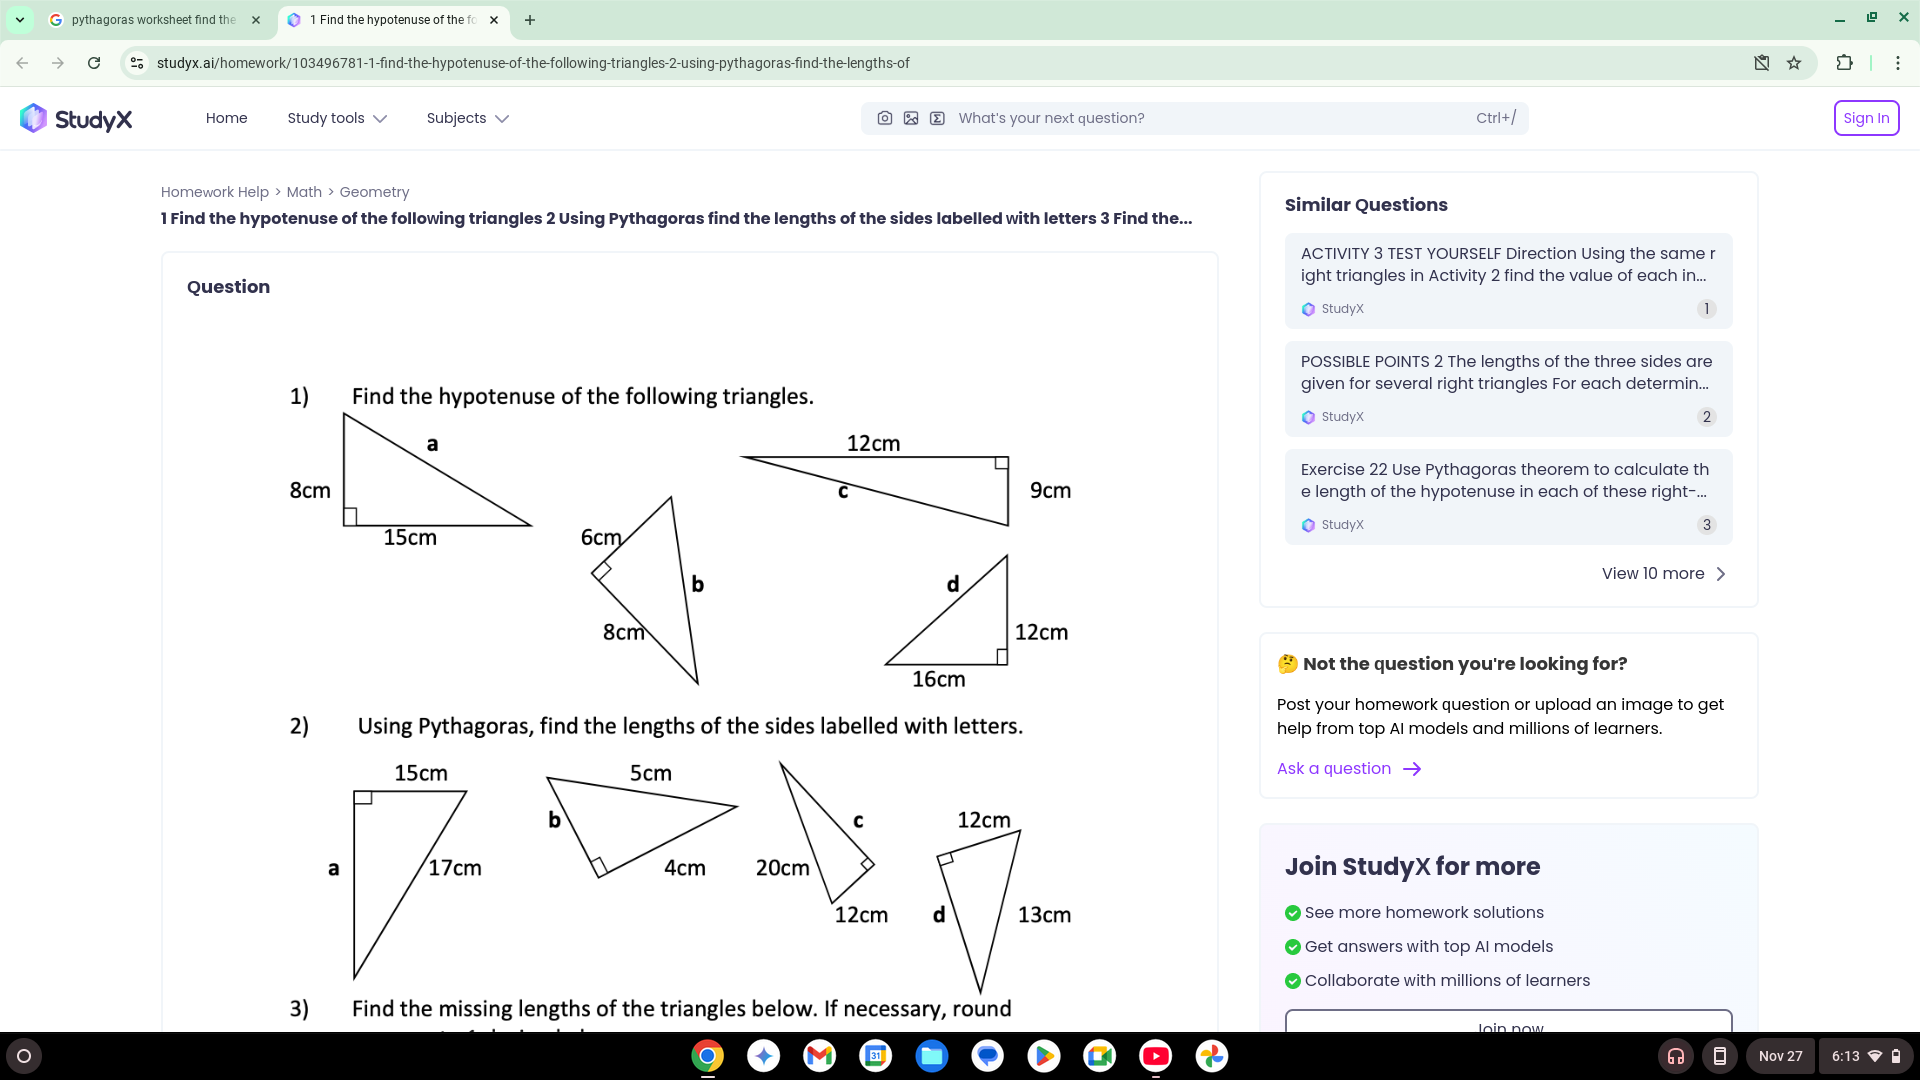This screenshot has height=1080, width=1920.
Task: Open the phone hub icon in shelf
Action: 1720,1056
